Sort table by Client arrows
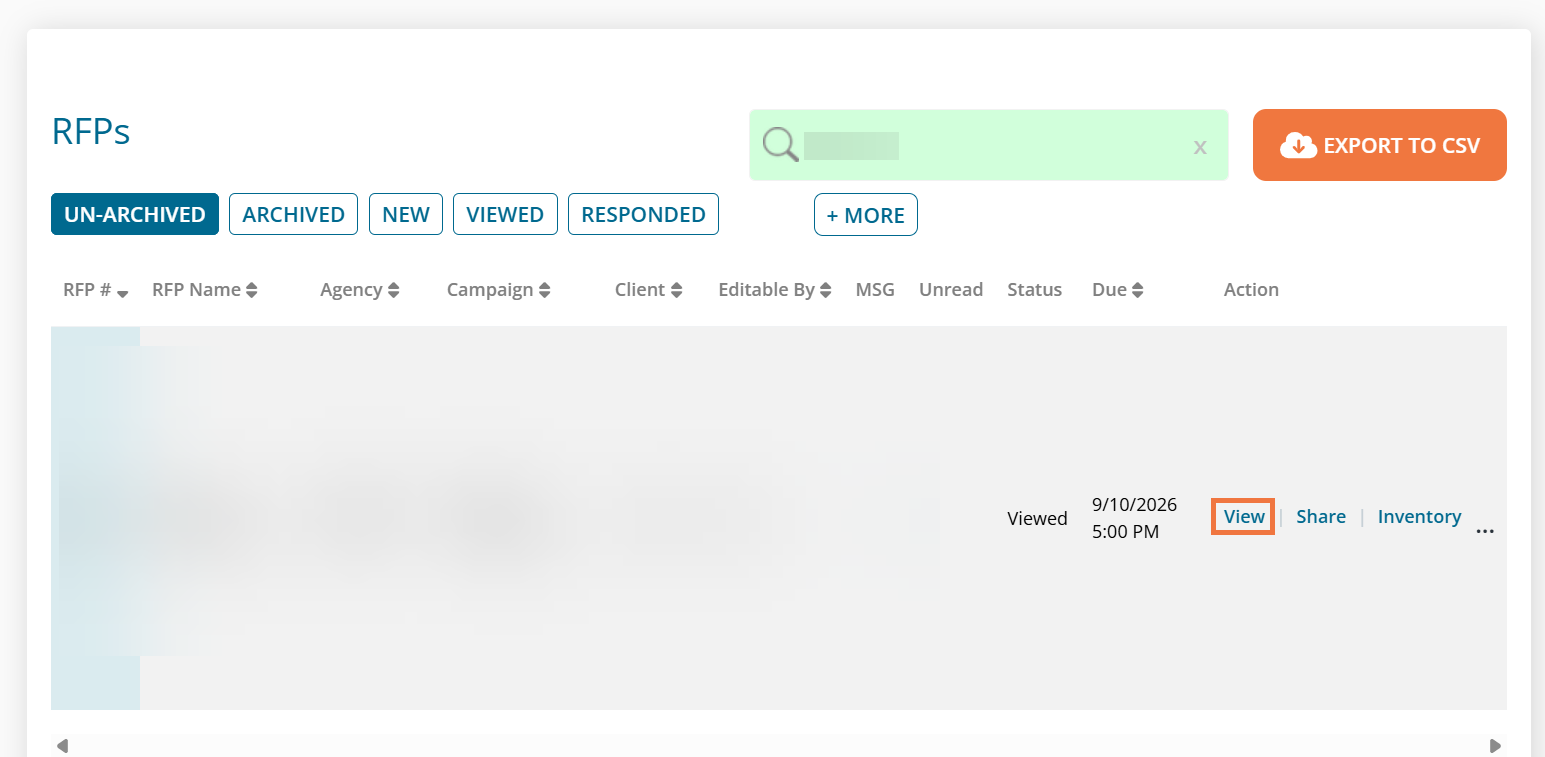The width and height of the screenshot is (1545, 757). pyautogui.click(x=677, y=290)
